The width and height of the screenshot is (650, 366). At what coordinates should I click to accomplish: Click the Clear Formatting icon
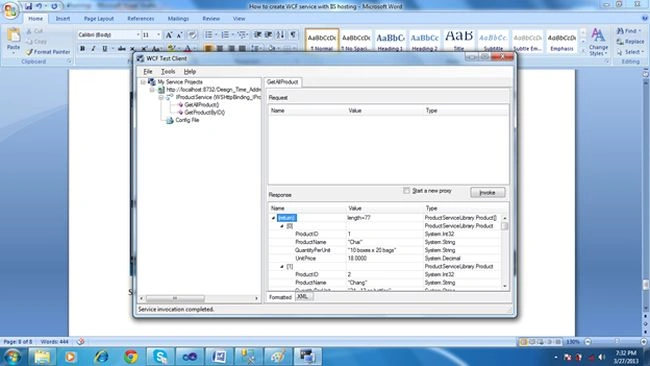point(192,35)
